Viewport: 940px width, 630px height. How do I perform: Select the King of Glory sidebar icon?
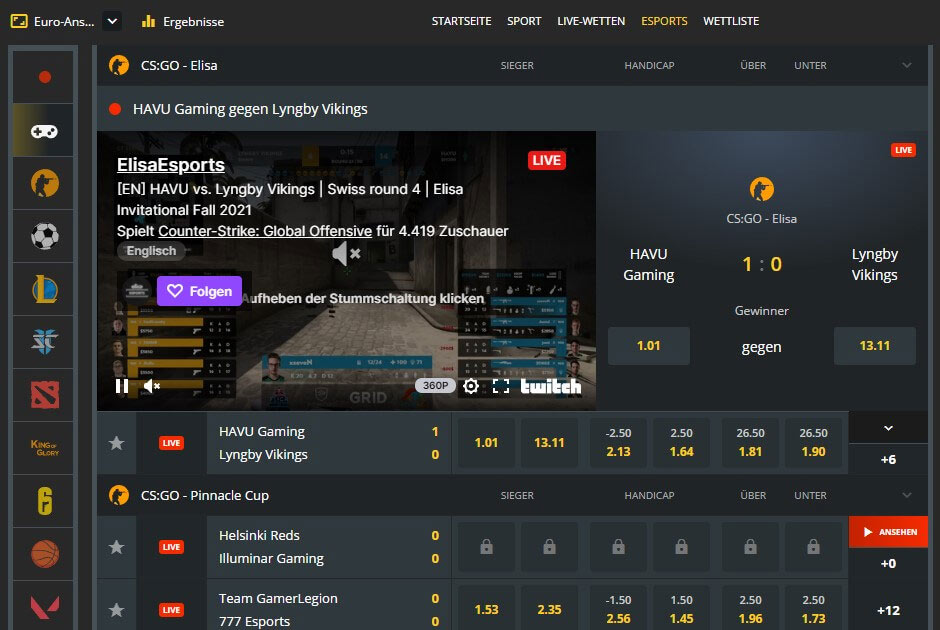[x=44, y=448]
